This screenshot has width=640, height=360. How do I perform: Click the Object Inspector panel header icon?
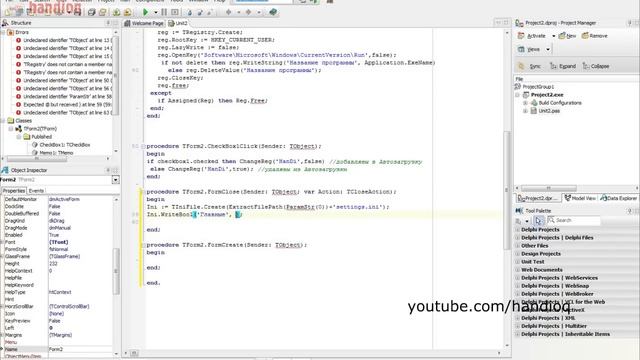tap(5, 170)
